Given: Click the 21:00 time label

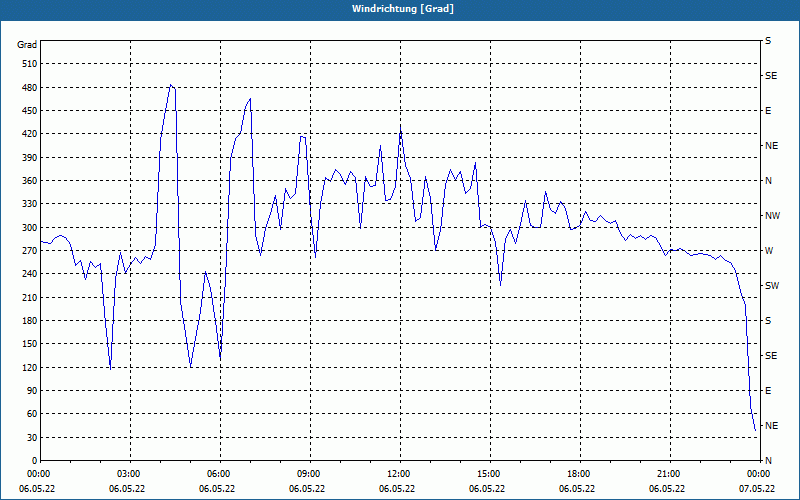Looking at the screenshot, I should [x=669, y=474].
